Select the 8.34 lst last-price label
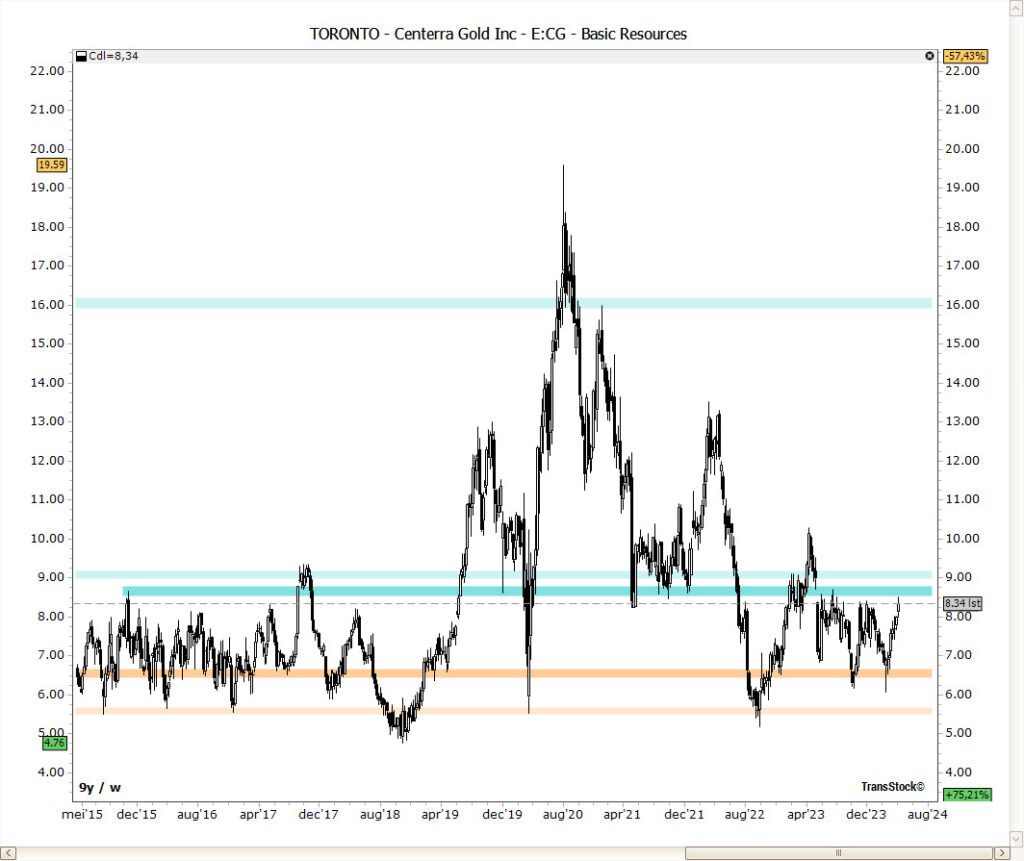 click(x=960, y=603)
